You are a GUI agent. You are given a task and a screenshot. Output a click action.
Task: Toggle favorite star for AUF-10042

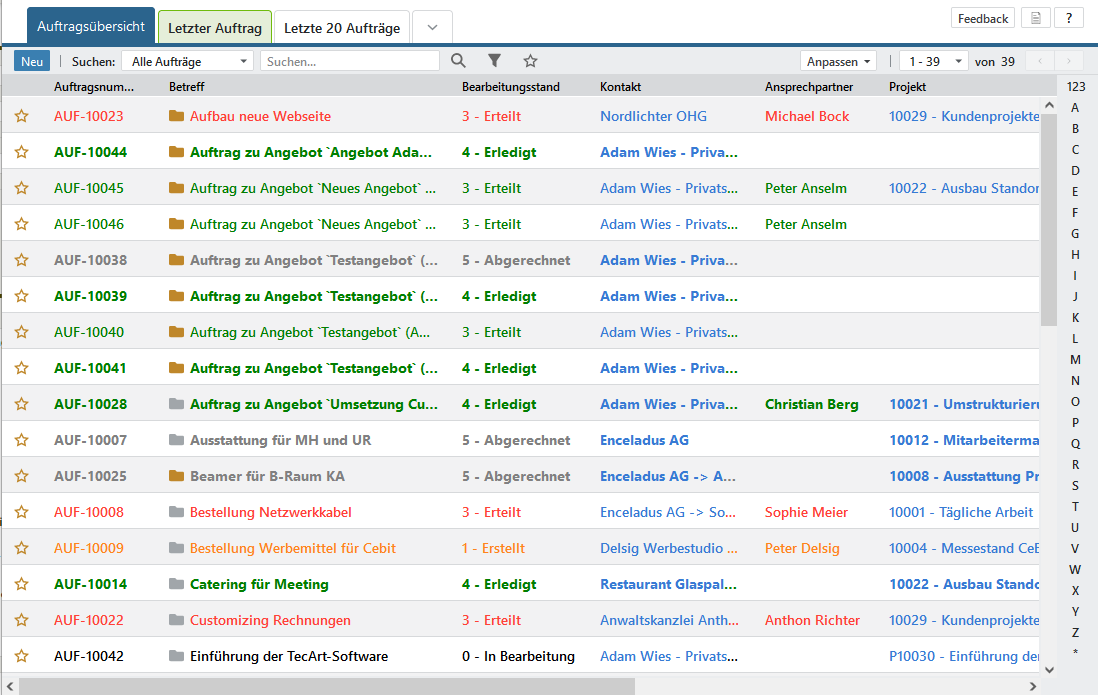[21, 656]
